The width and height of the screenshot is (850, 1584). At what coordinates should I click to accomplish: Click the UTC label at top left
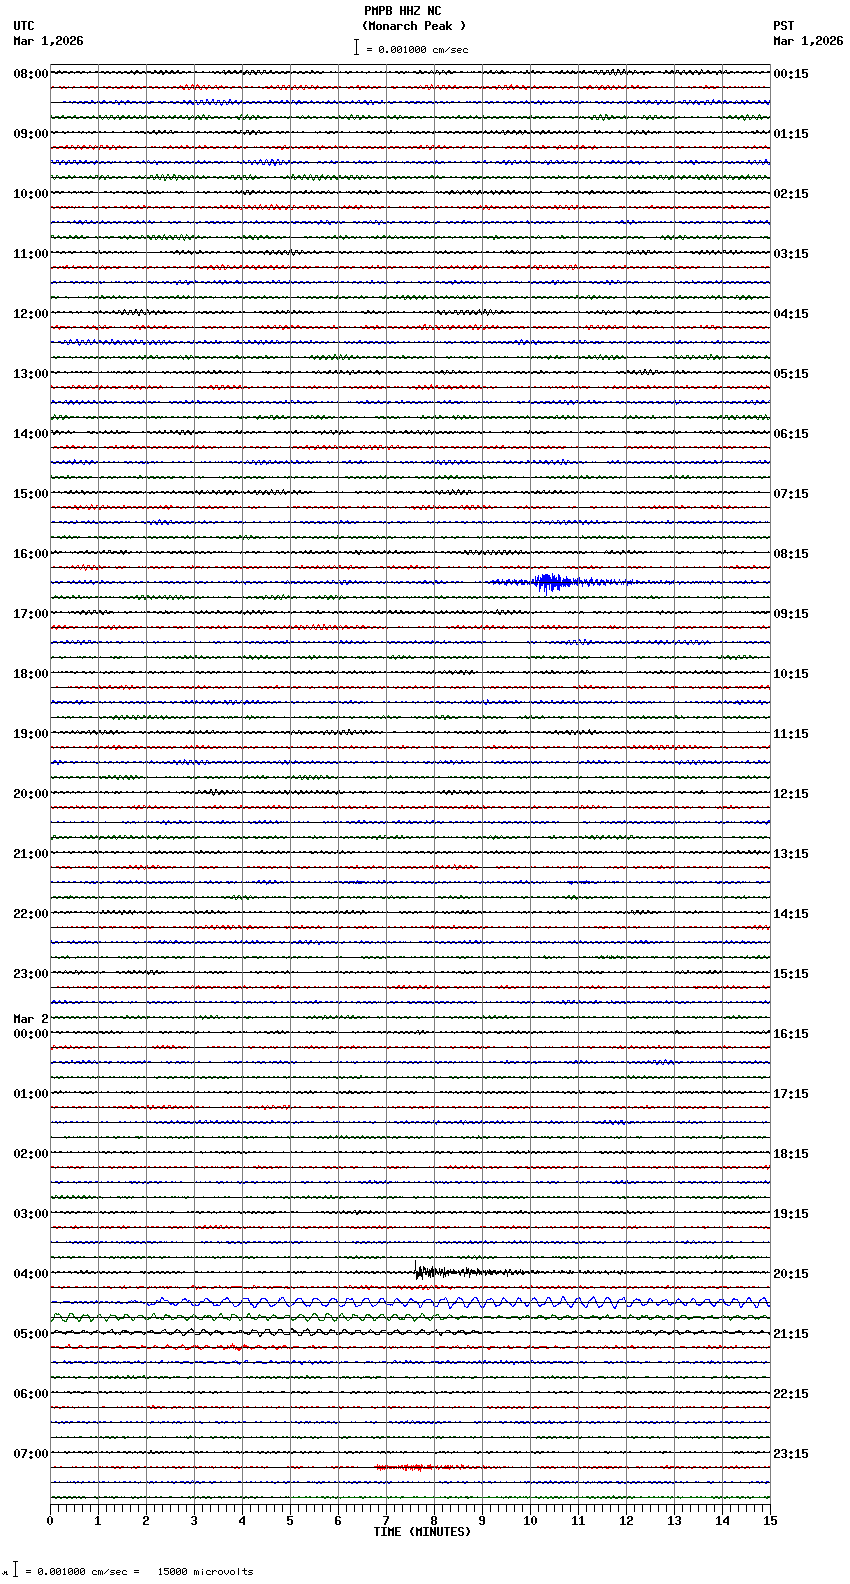(24, 26)
